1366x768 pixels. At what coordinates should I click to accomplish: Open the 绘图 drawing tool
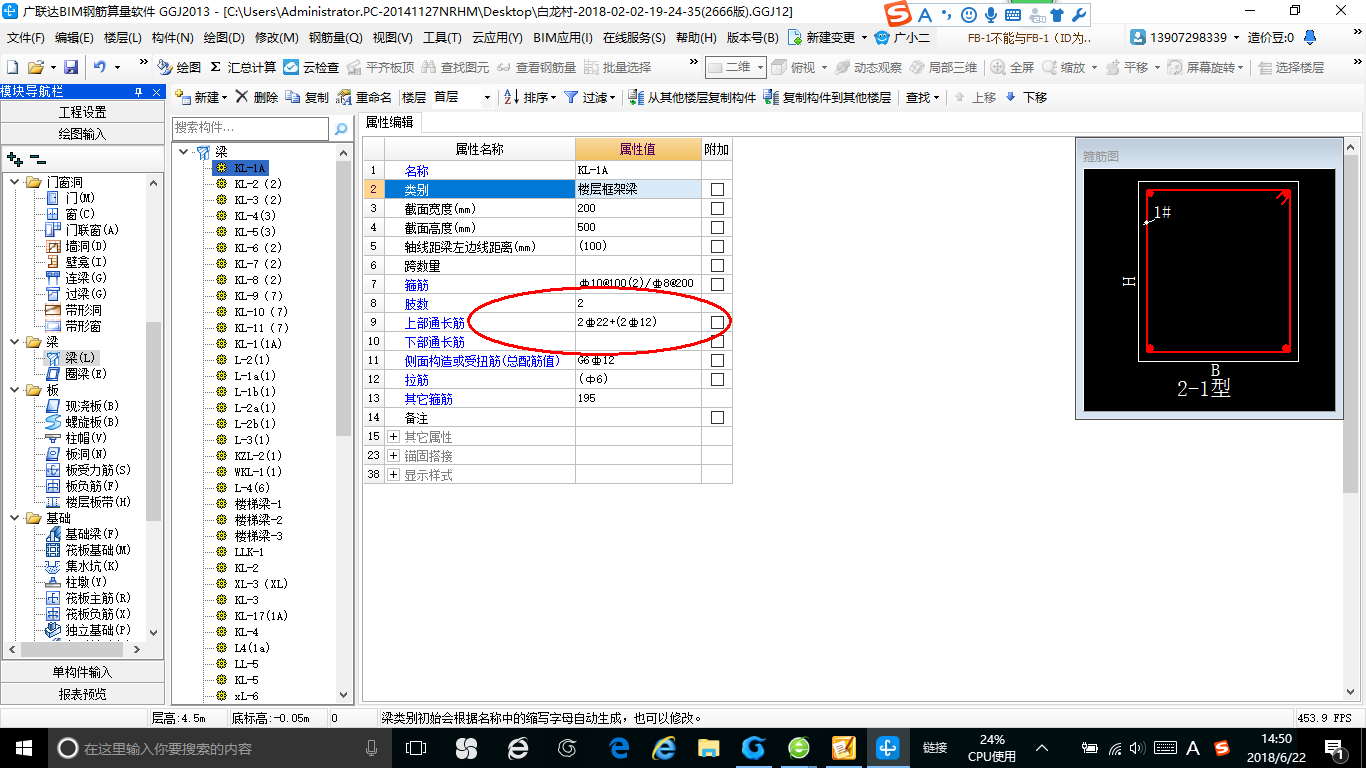tap(180, 67)
